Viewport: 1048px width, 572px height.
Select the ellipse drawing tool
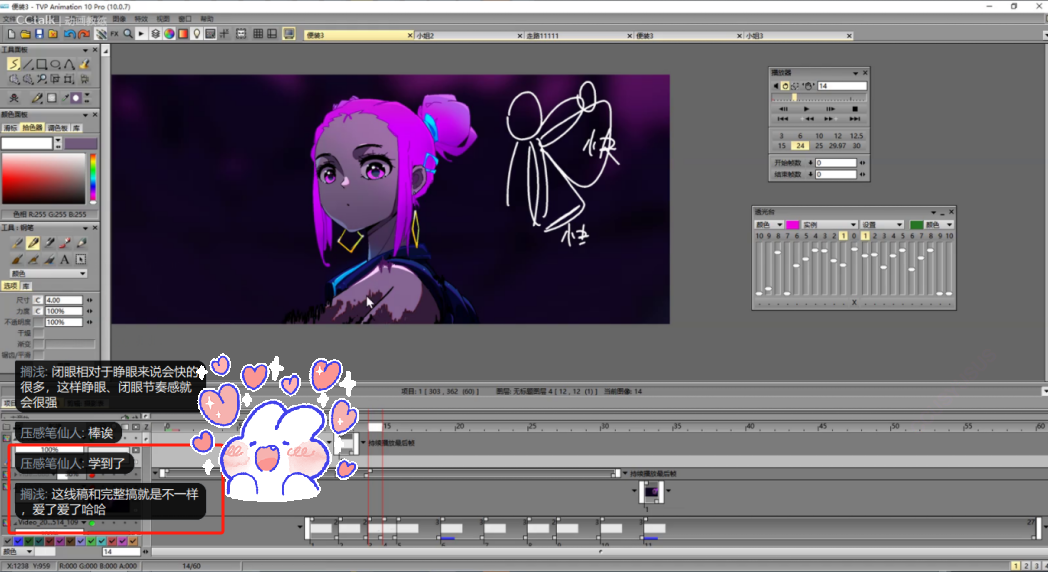pos(55,64)
